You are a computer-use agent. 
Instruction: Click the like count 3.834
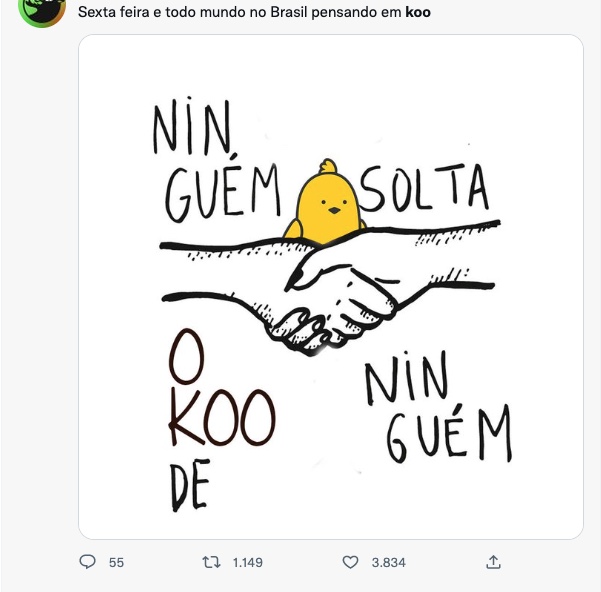click(388, 563)
